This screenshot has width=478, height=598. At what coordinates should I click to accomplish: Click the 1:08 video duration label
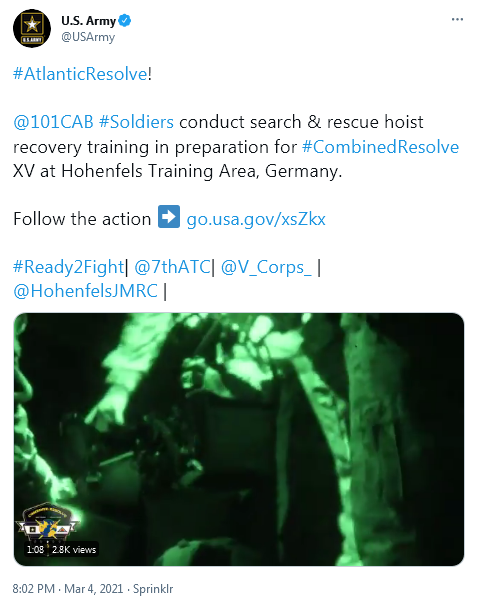coord(35,550)
